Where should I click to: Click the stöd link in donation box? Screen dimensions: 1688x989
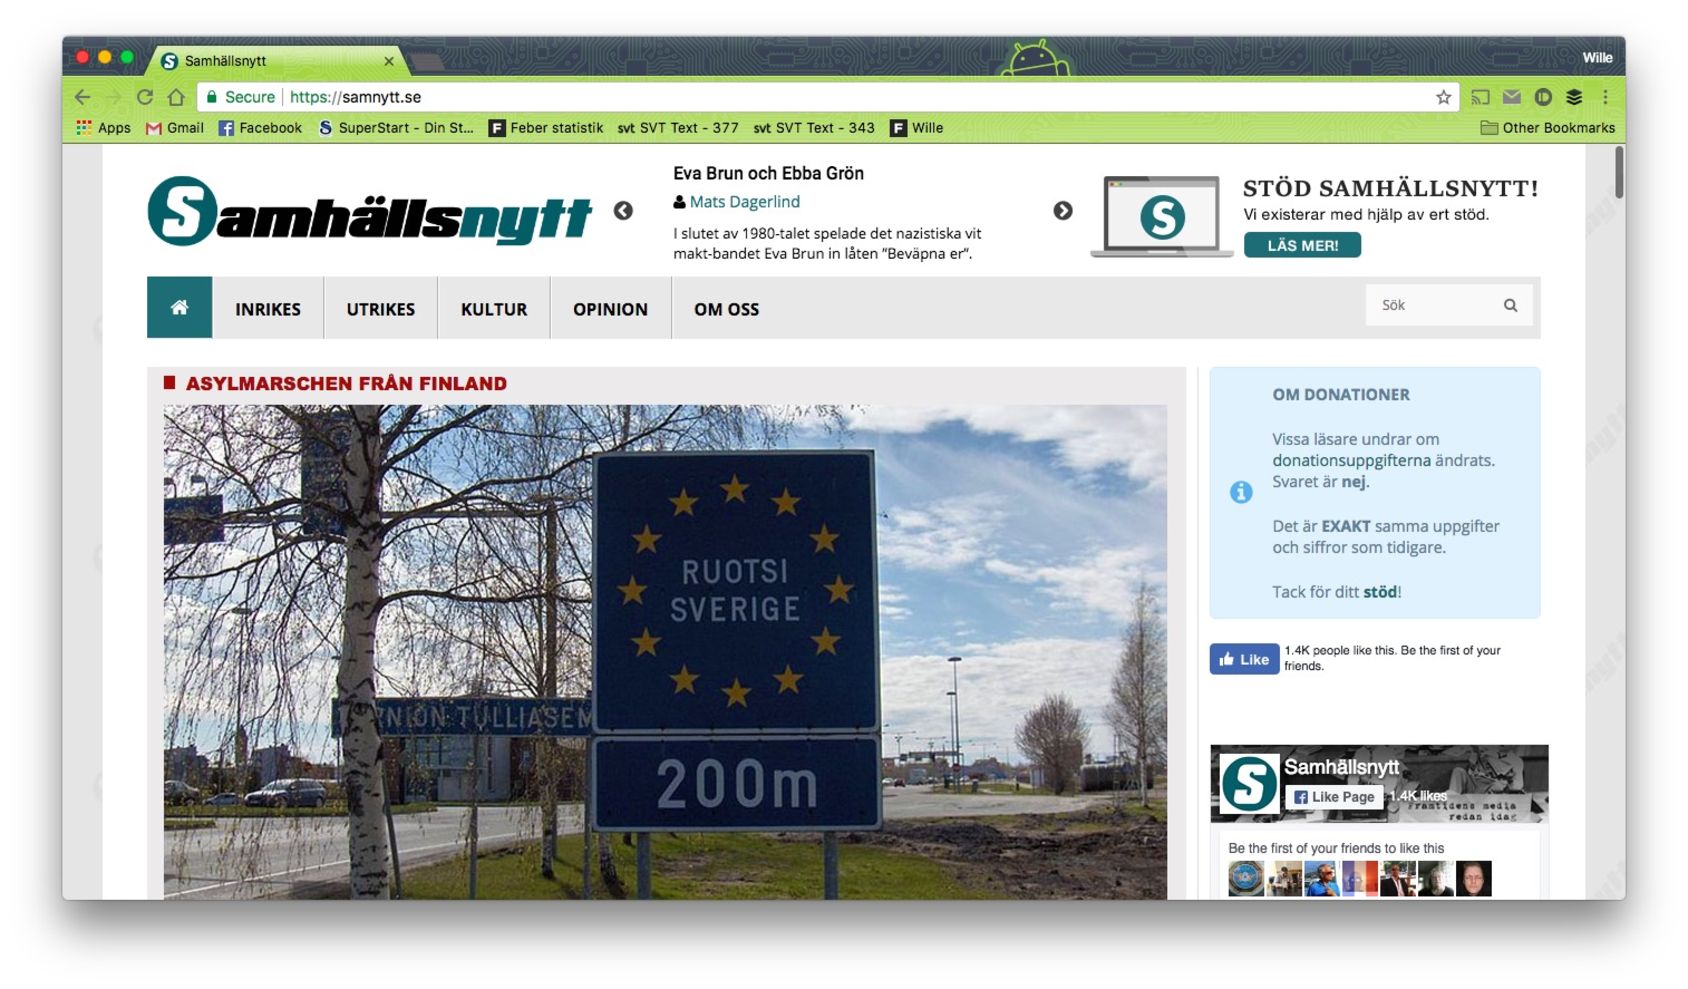pos(1380,592)
